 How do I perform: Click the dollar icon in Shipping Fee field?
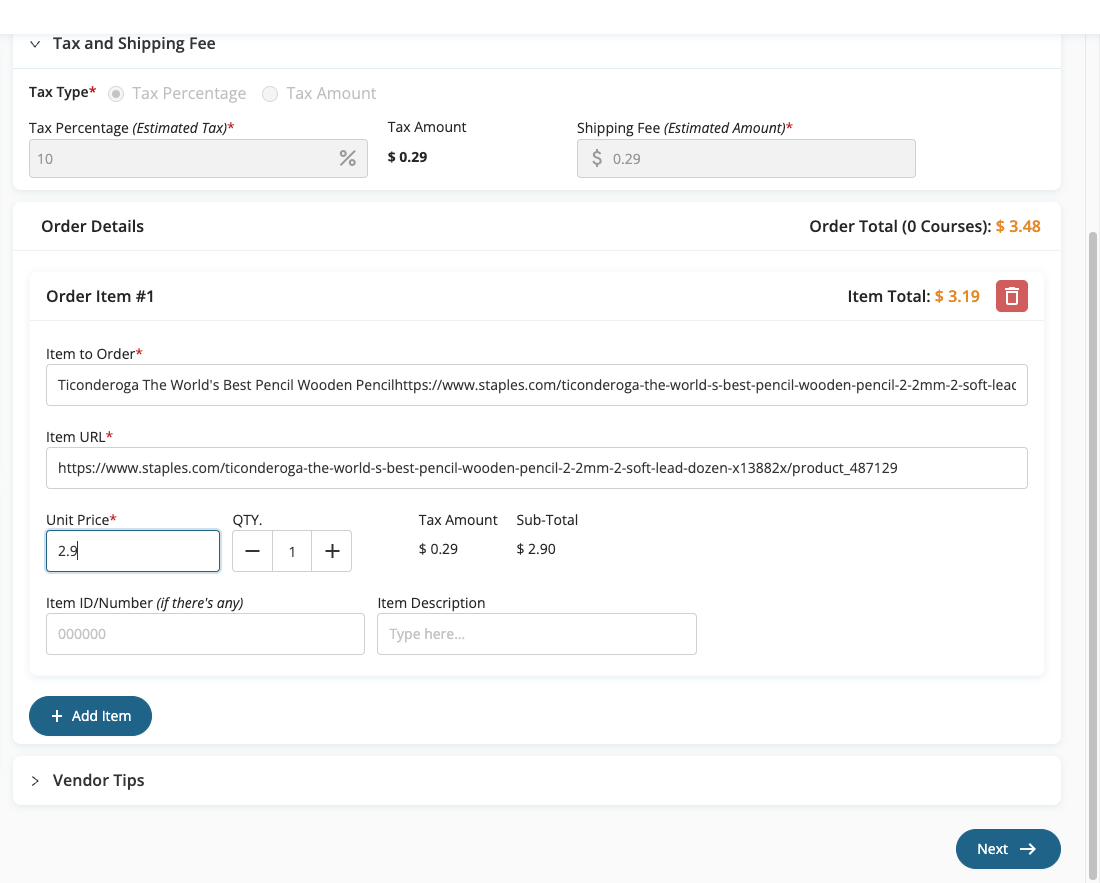pyautogui.click(x=596, y=159)
